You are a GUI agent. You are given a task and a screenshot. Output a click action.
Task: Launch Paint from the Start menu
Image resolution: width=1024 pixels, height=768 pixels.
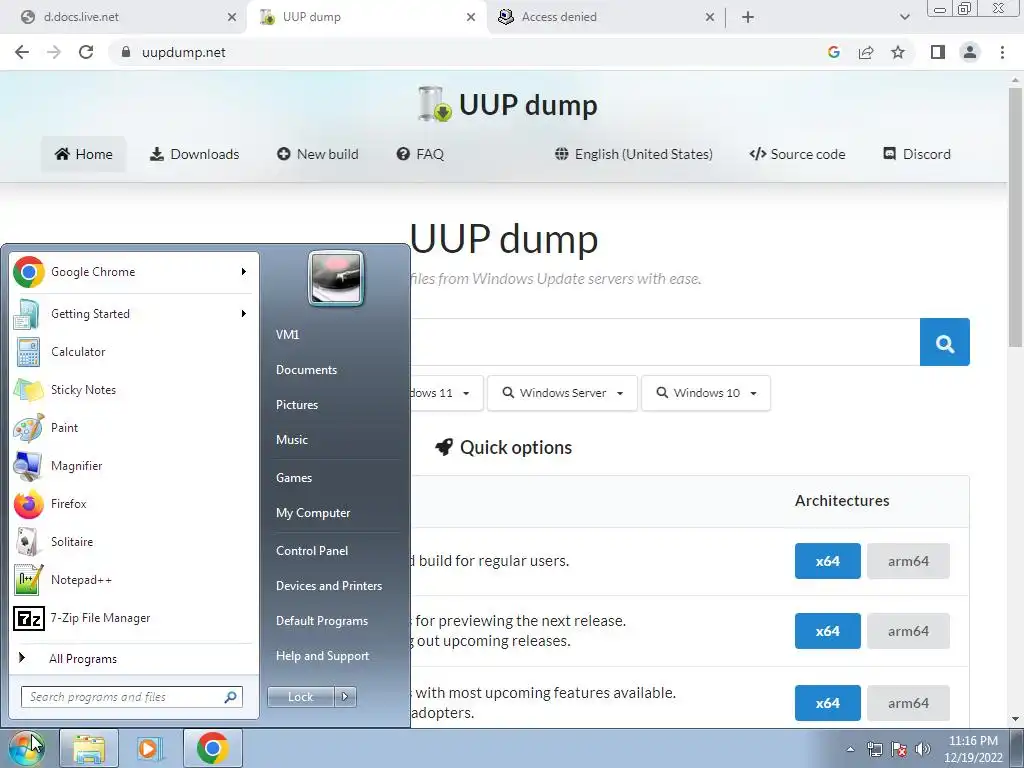click(x=133, y=428)
